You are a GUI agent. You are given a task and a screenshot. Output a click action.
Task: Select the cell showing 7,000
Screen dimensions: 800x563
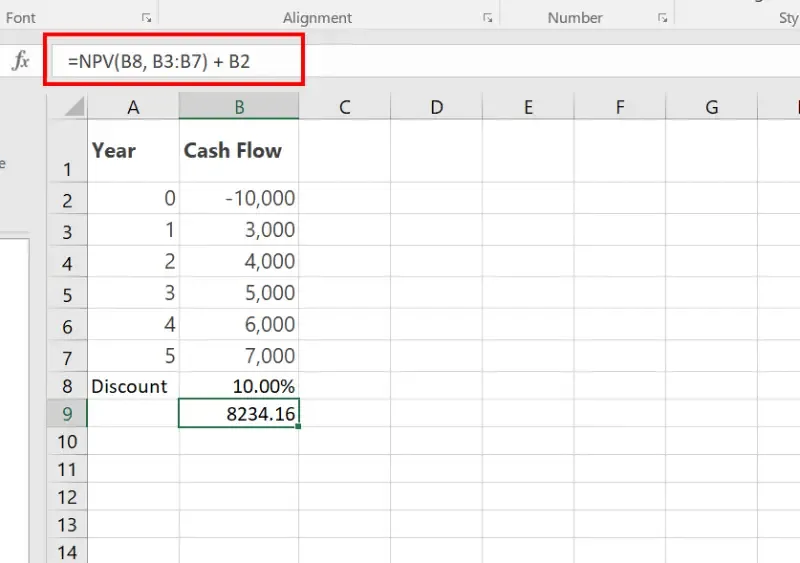[x=239, y=356]
